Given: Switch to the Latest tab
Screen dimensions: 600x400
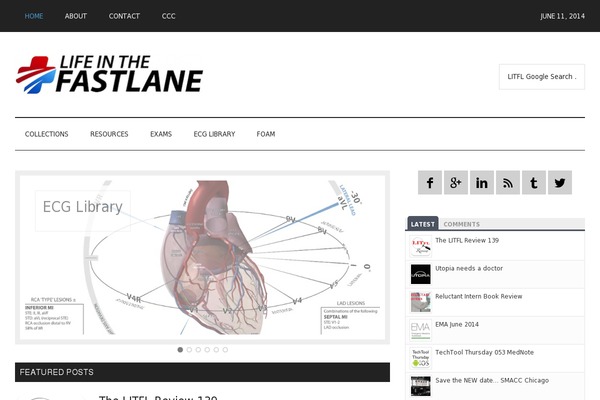Looking at the screenshot, I should point(423,224).
